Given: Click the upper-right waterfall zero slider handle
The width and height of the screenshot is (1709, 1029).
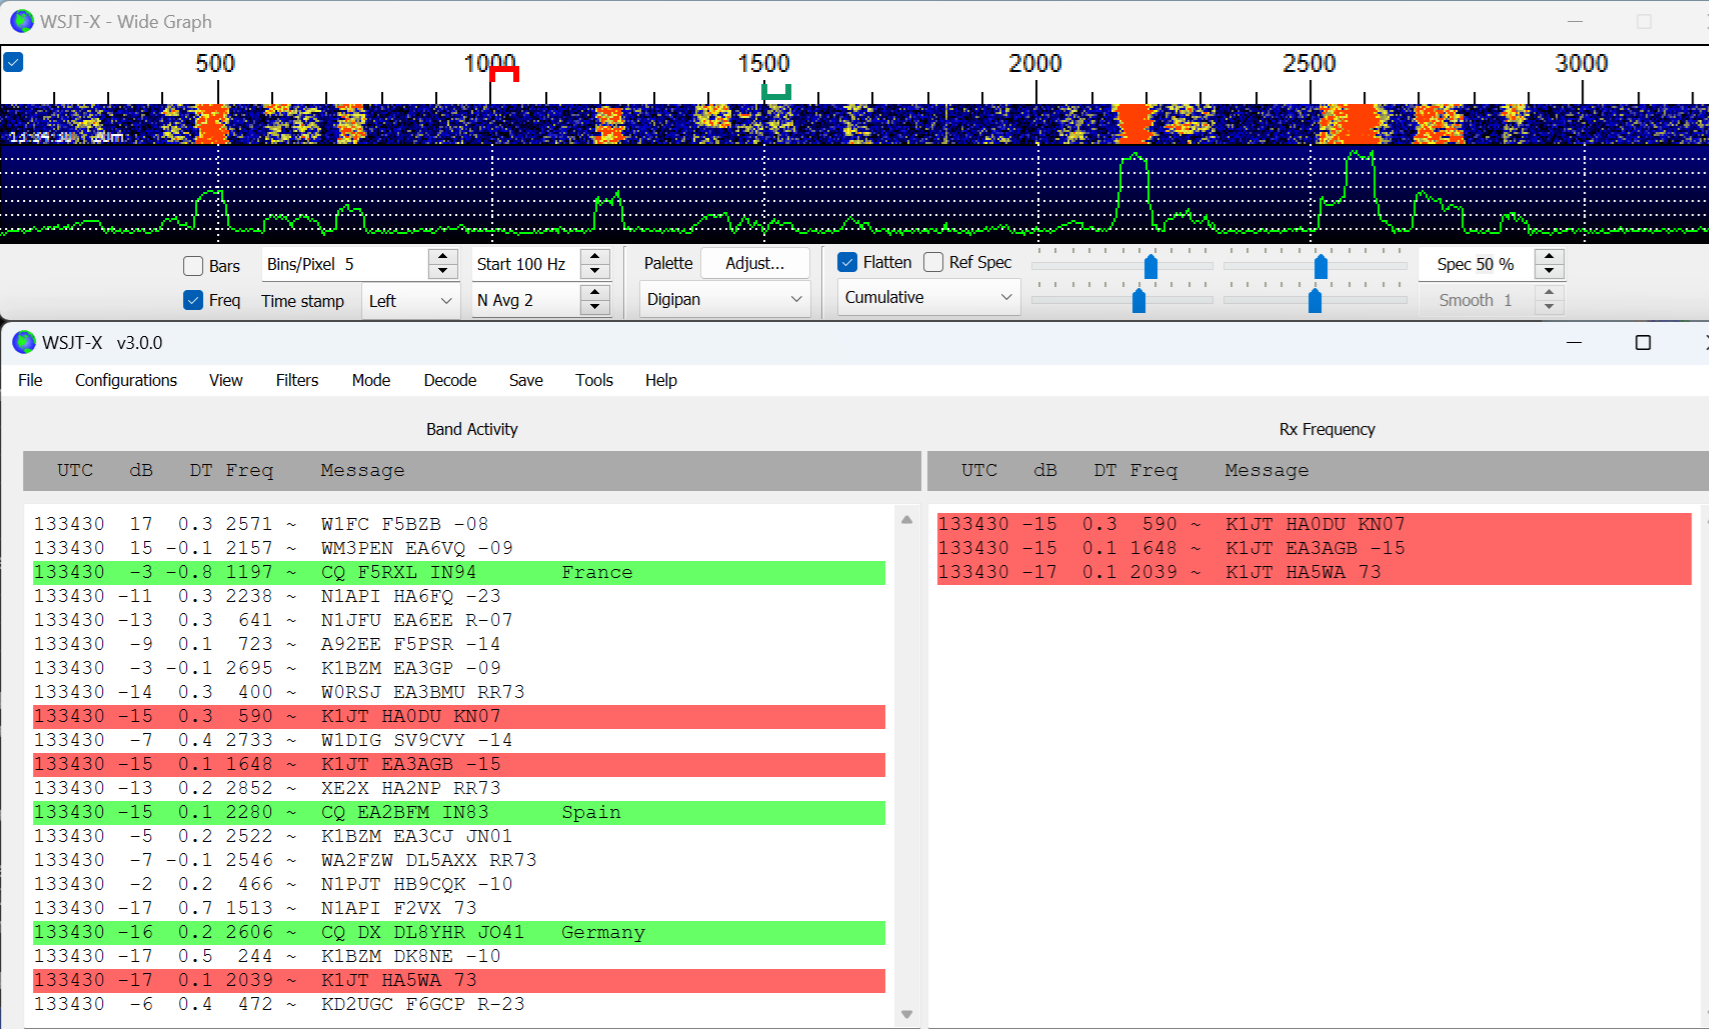Looking at the screenshot, I should (x=1321, y=266).
